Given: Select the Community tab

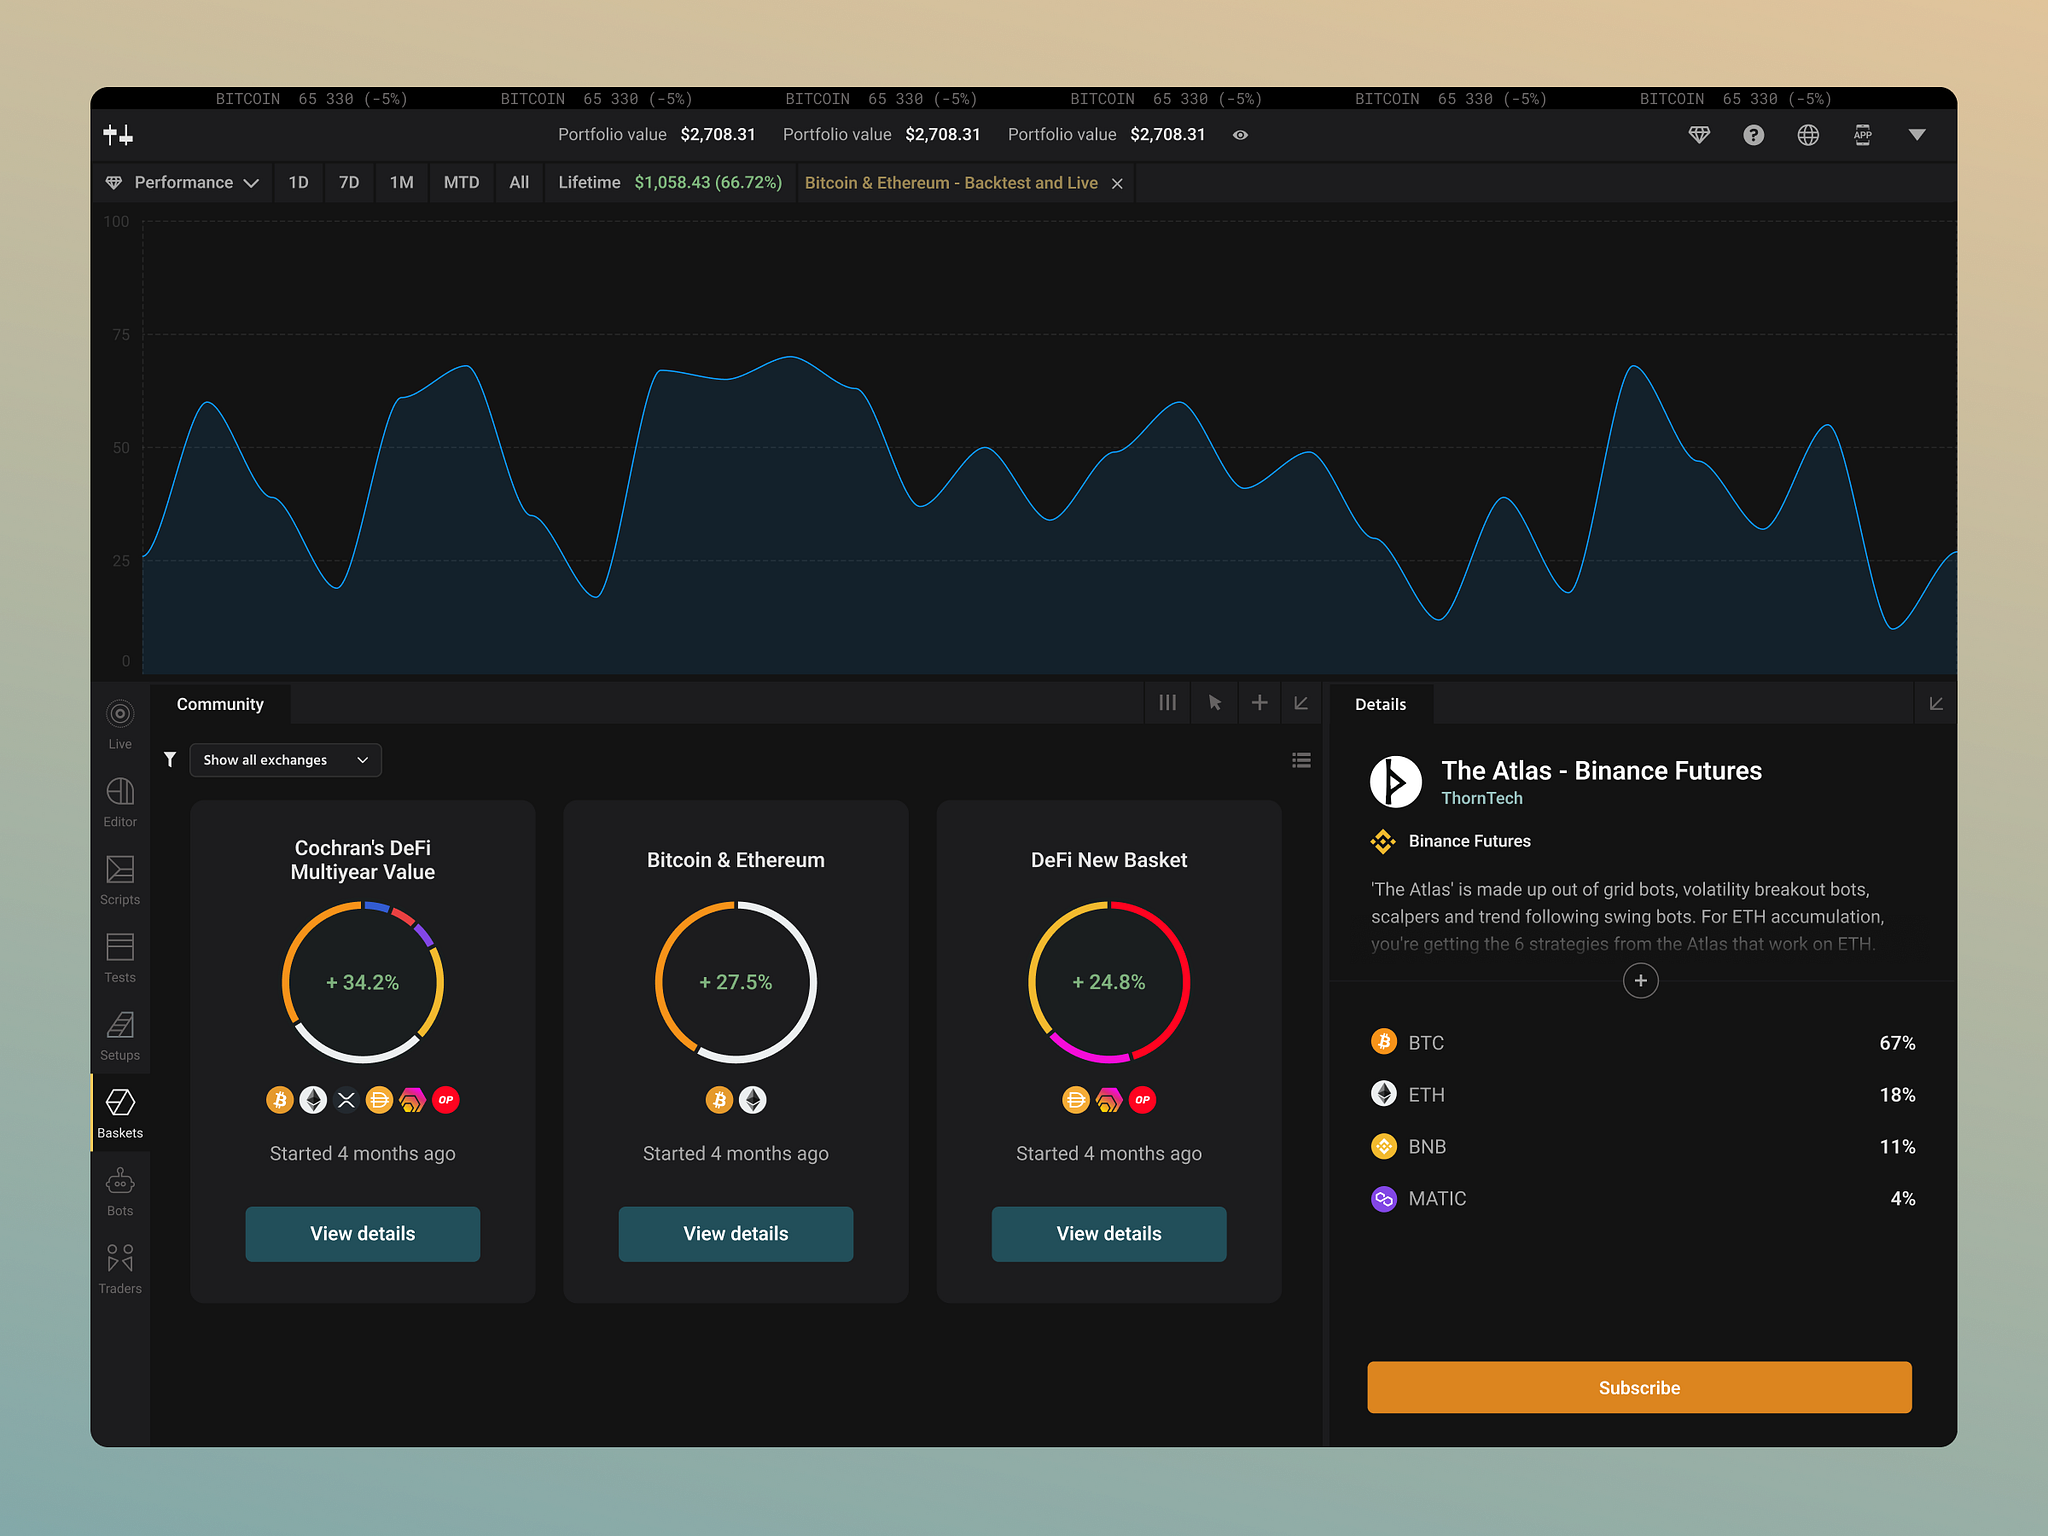Looking at the screenshot, I should 220,704.
